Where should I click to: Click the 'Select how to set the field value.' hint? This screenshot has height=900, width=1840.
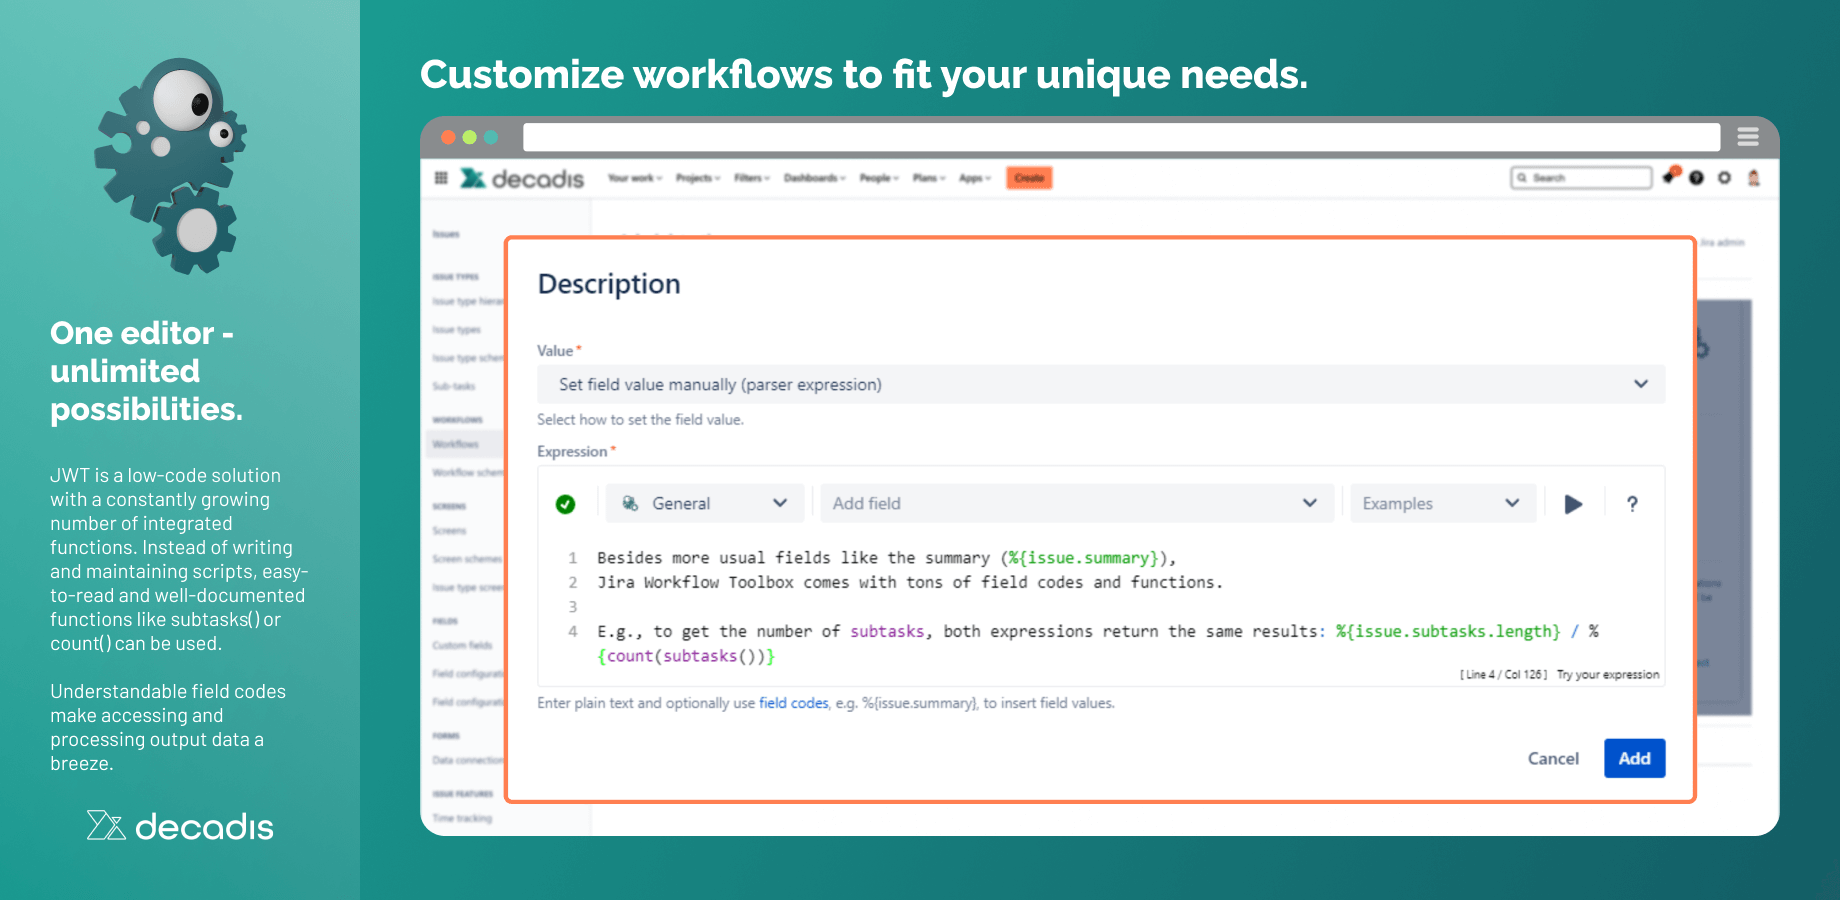click(640, 420)
